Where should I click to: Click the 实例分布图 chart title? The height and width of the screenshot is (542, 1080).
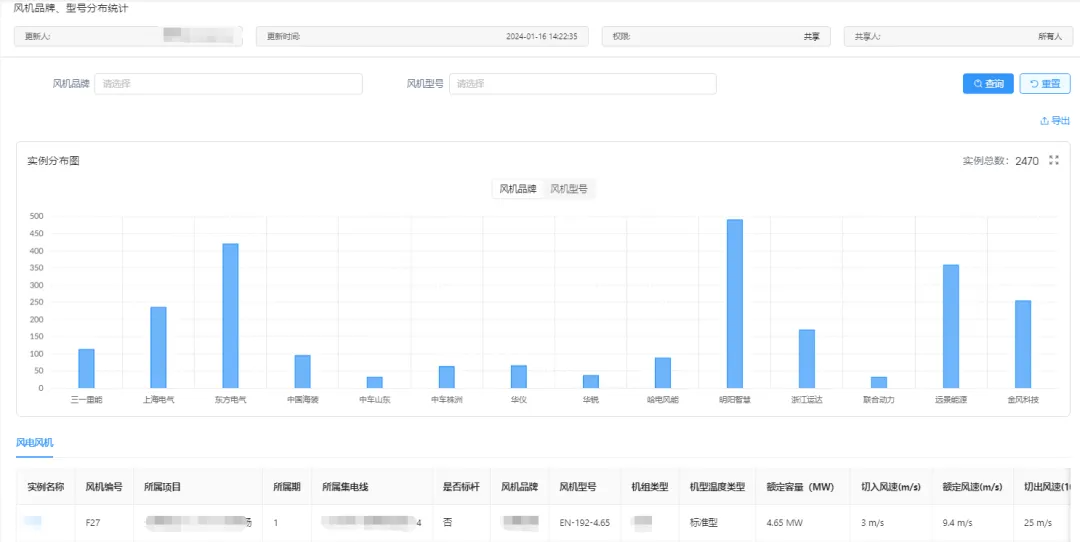pos(54,161)
